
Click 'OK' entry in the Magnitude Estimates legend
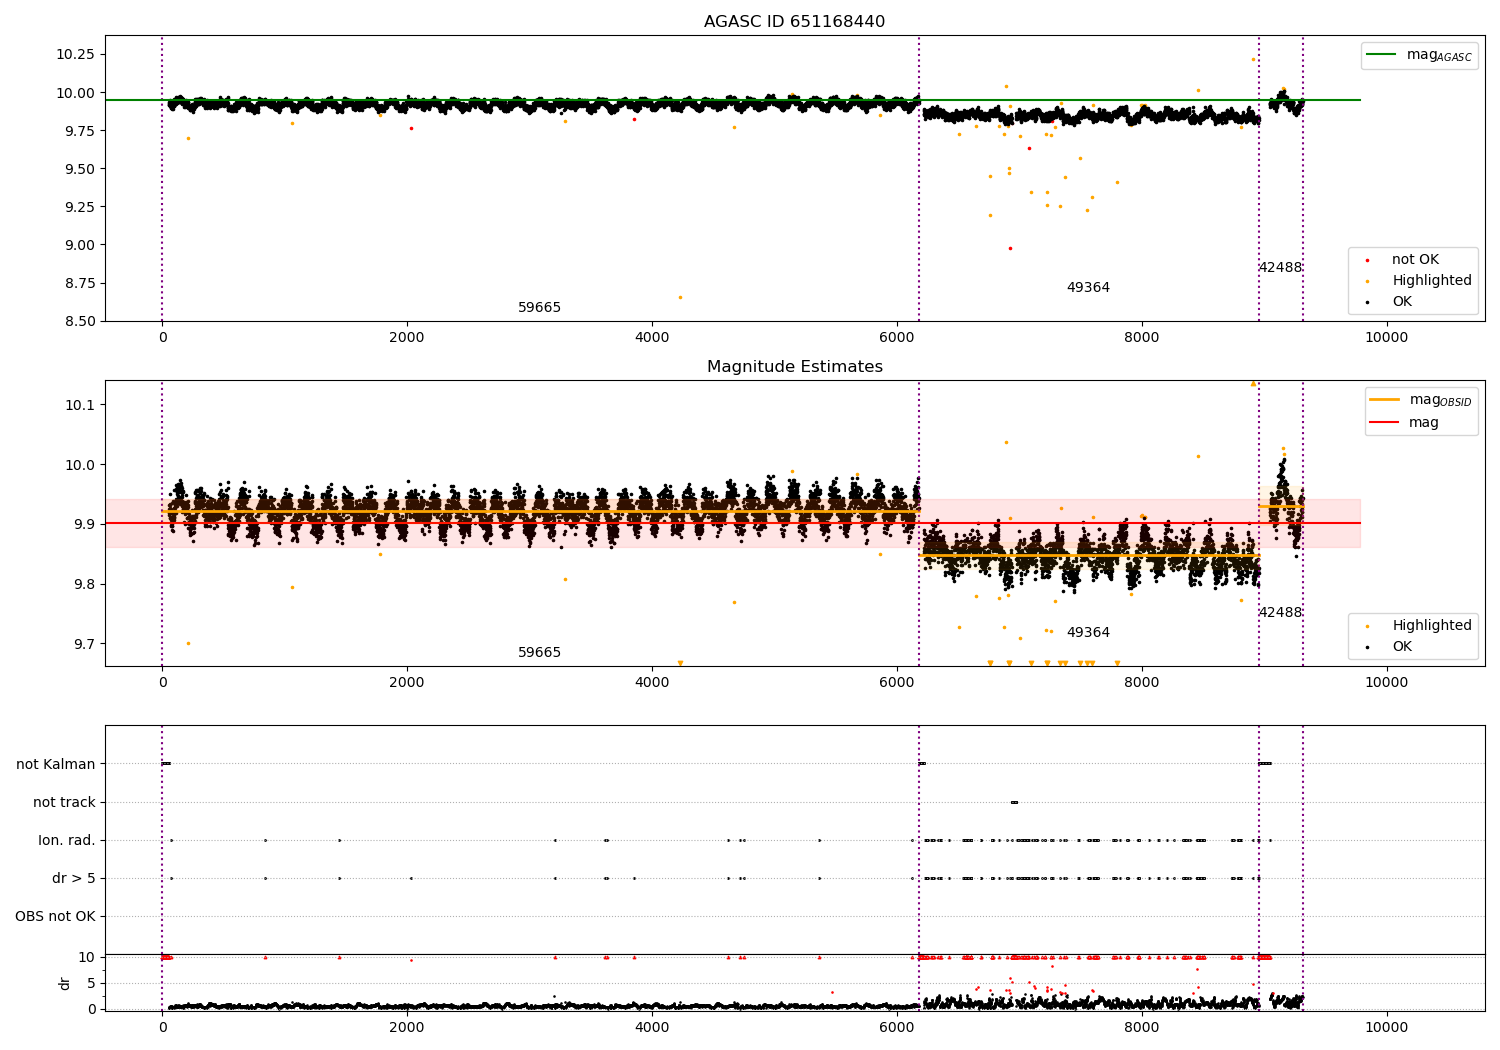[1390, 647]
